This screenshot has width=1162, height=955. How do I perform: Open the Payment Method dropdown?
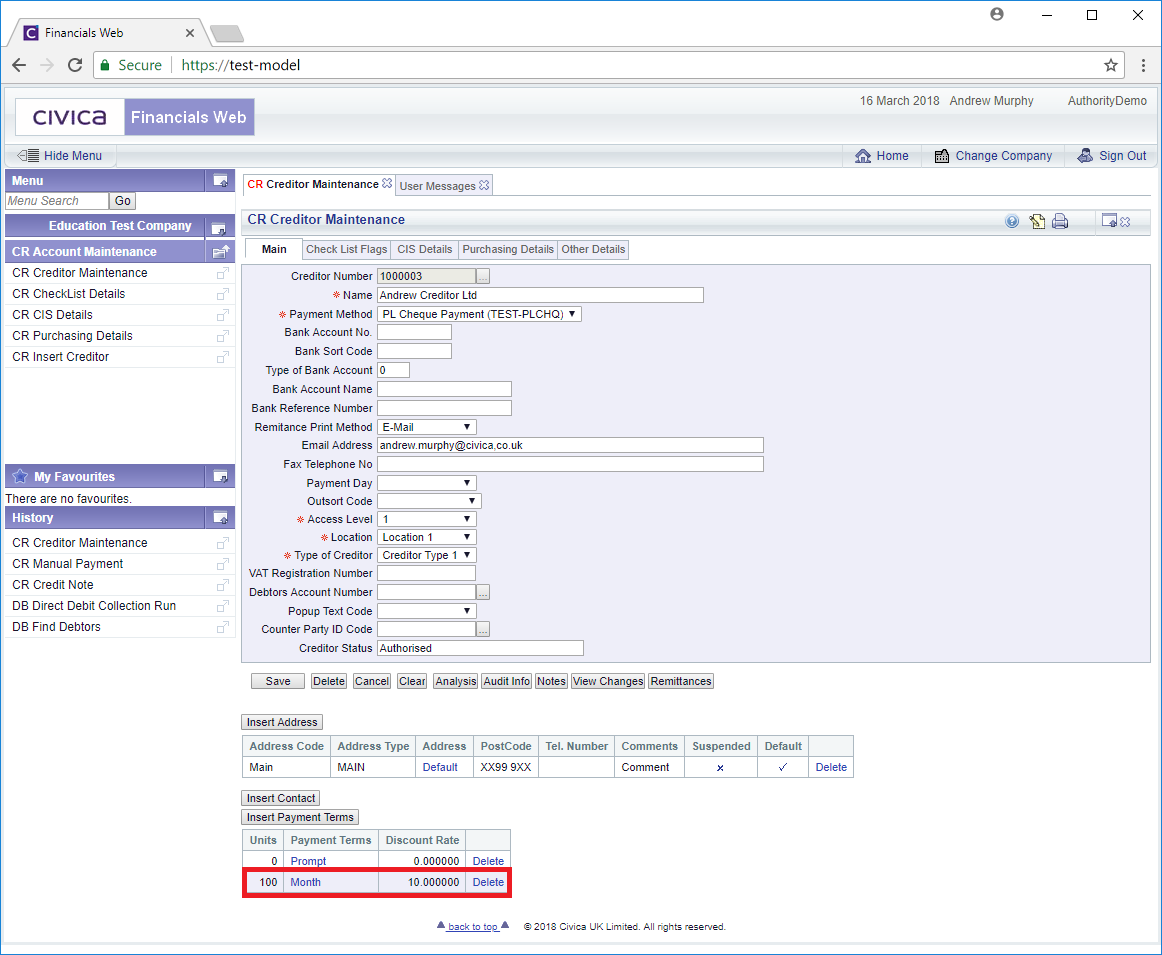click(x=479, y=314)
